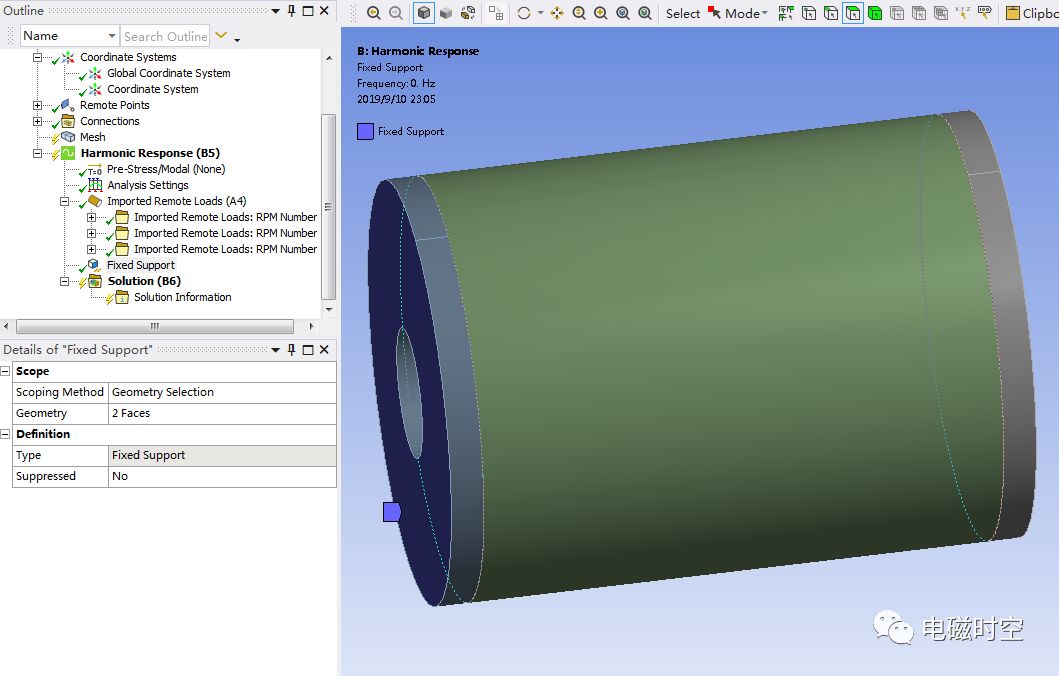Viewport: 1059px width, 676px height.
Task: Click the blue Fixed Support flag on model
Action: pos(392,512)
